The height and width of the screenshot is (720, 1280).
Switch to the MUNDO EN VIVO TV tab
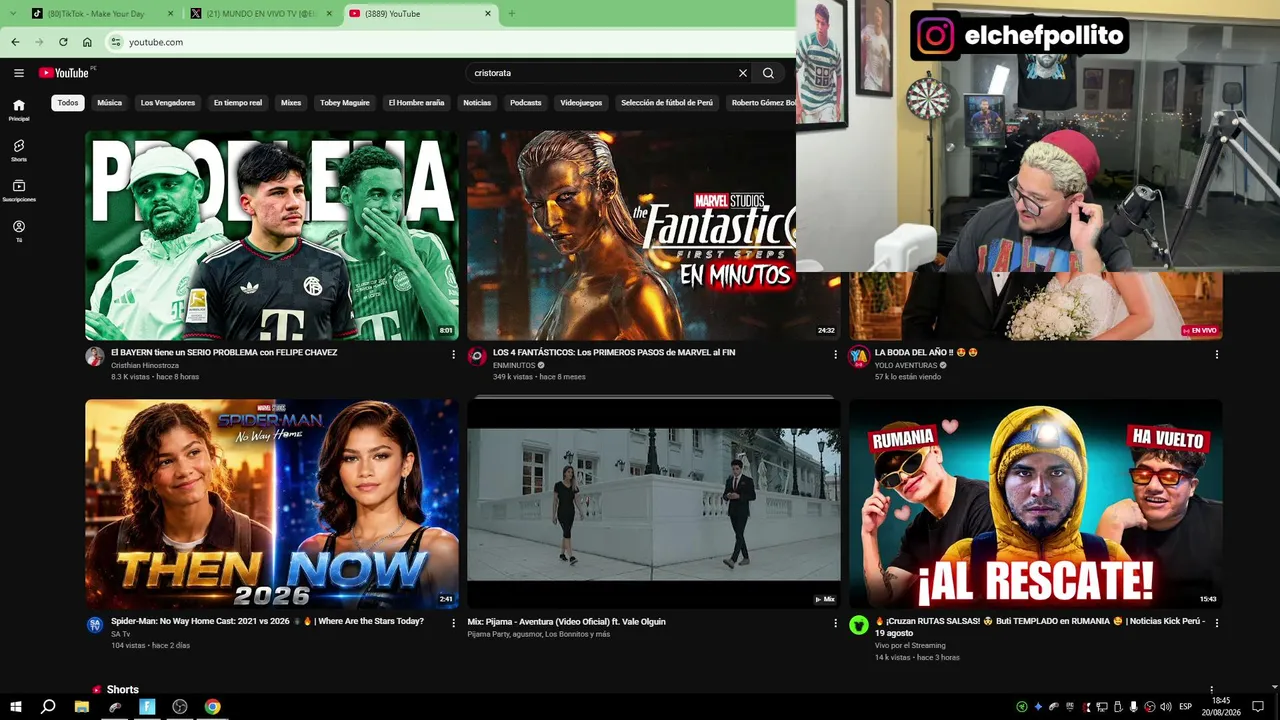[x=260, y=14]
